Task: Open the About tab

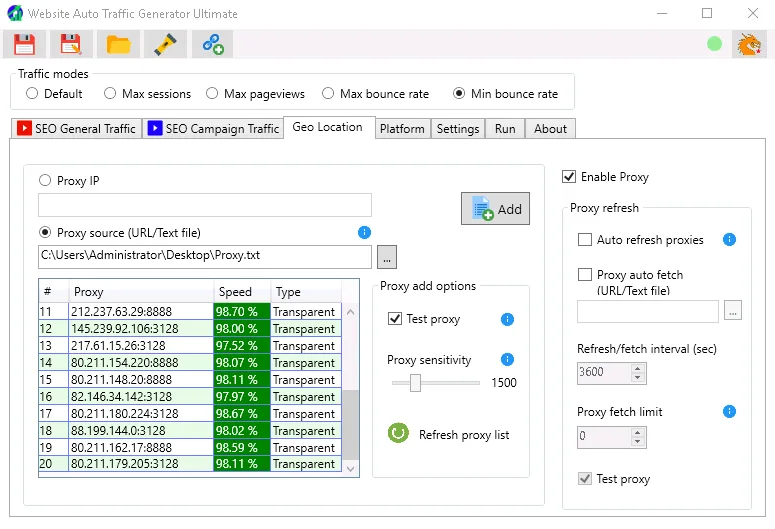Action: [x=550, y=129]
